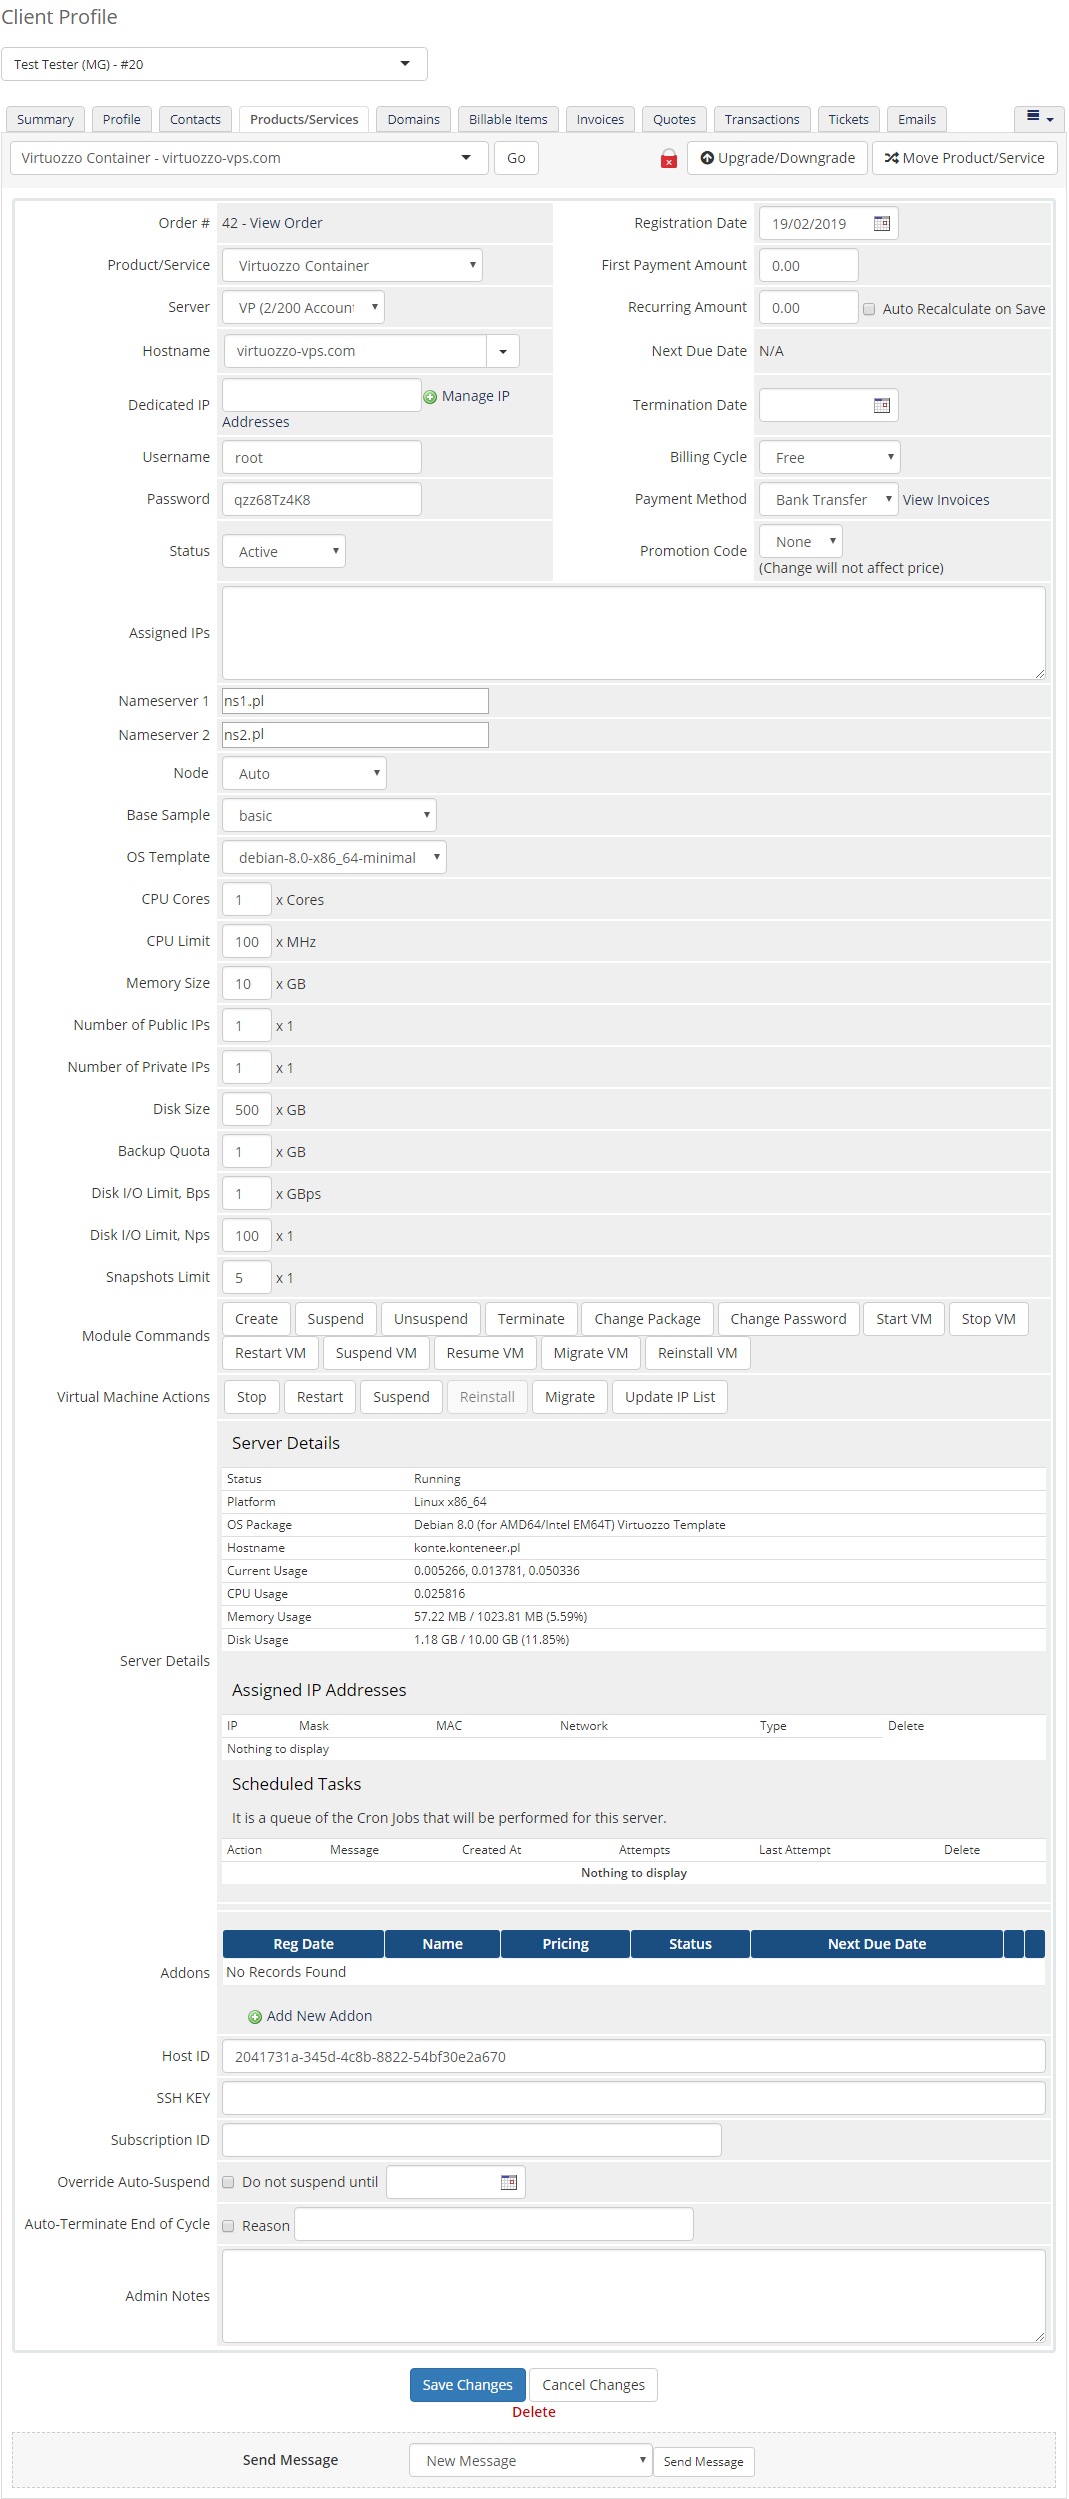
Task: Click the Memory Size field
Action: pyautogui.click(x=247, y=983)
